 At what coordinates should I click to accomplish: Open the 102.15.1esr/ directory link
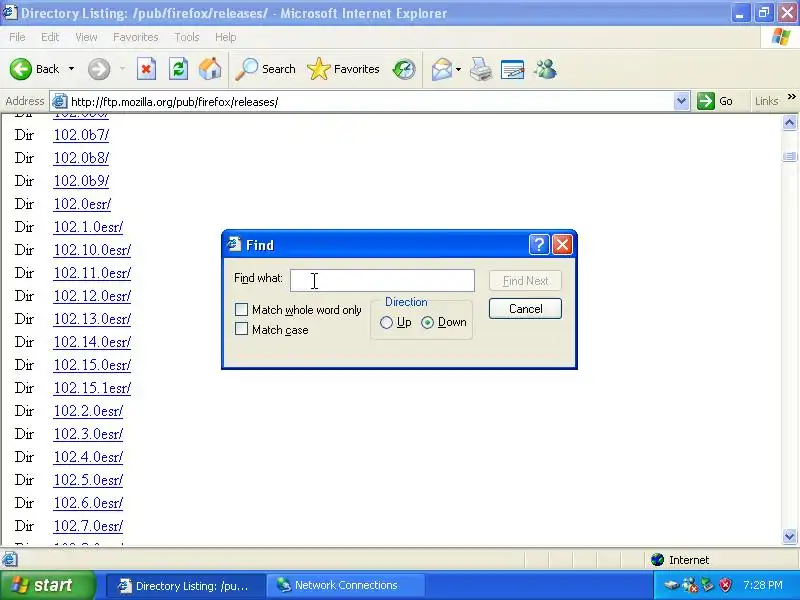click(x=92, y=388)
